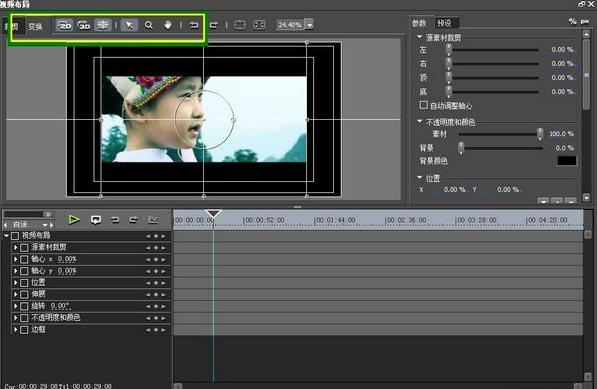
Task: Enable the 自动调整轴心 checkbox
Action: pos(424,105)
